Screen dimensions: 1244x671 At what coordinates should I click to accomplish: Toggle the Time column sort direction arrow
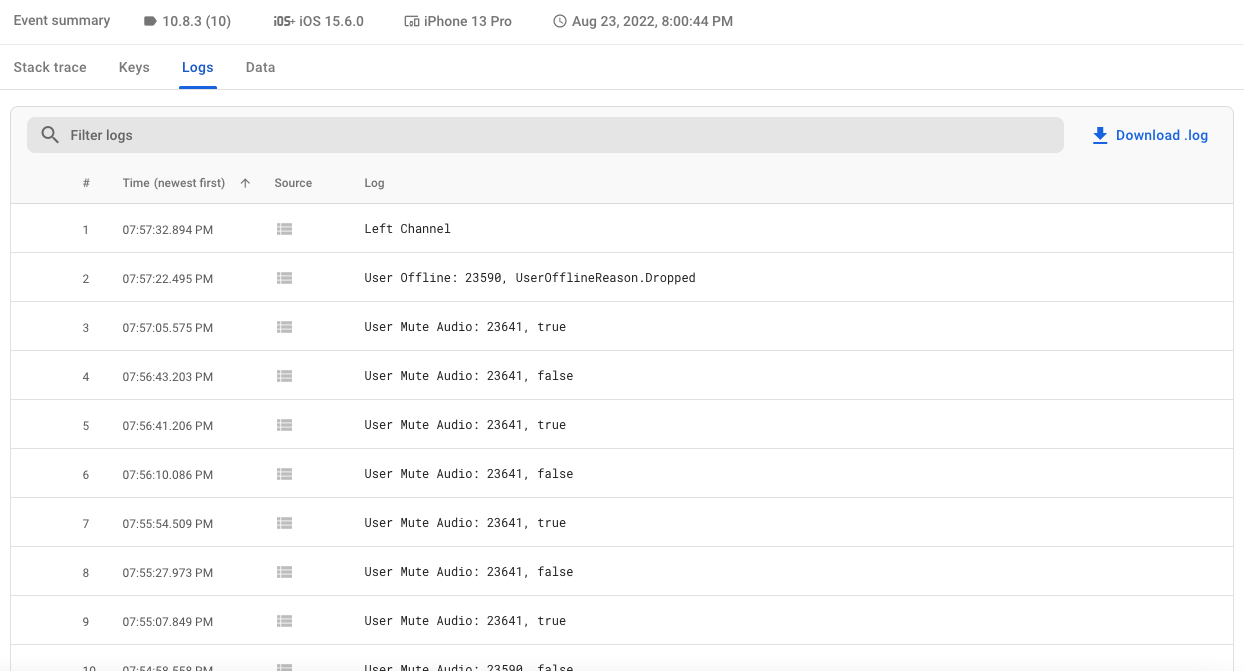pos(244,183)
